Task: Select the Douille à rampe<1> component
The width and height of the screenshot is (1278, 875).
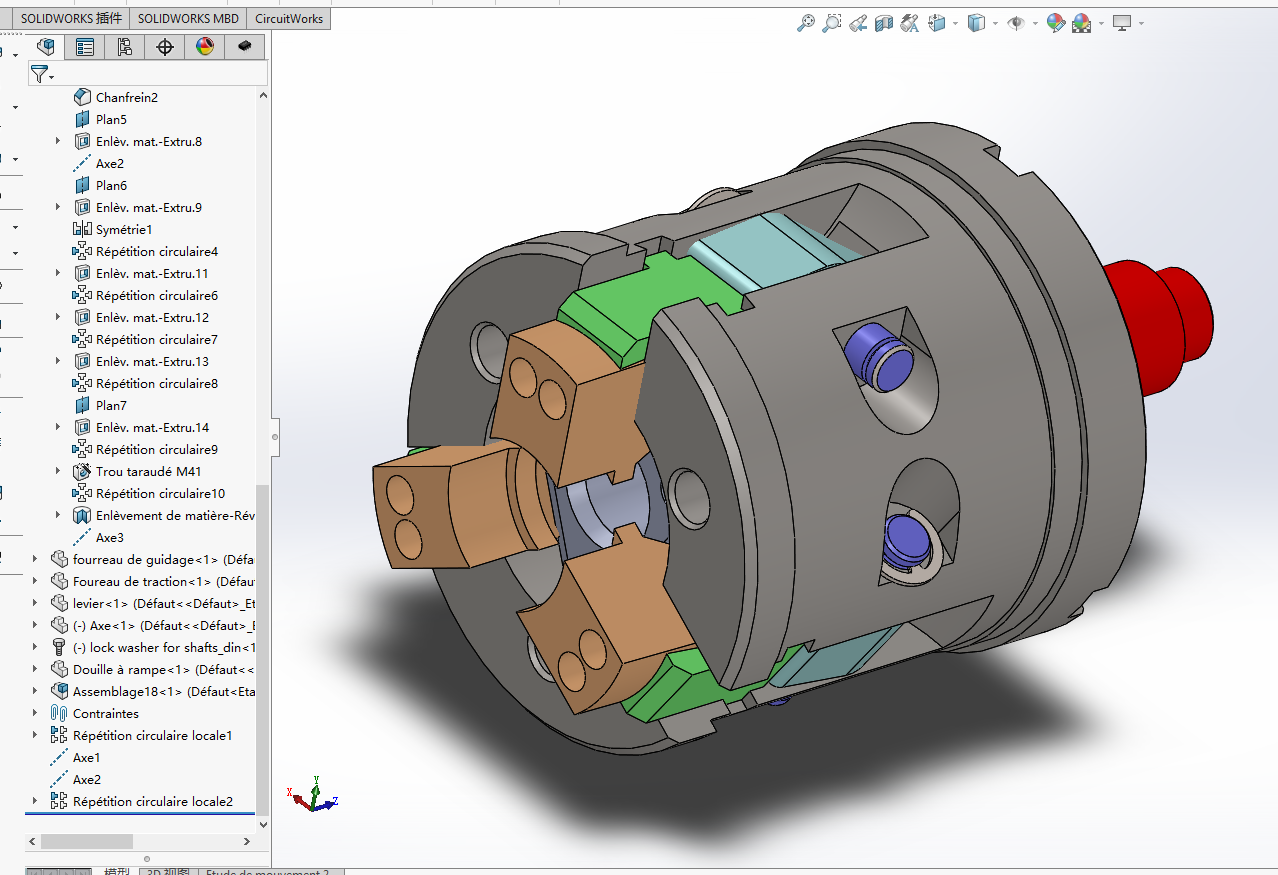Action: [164, 669]
